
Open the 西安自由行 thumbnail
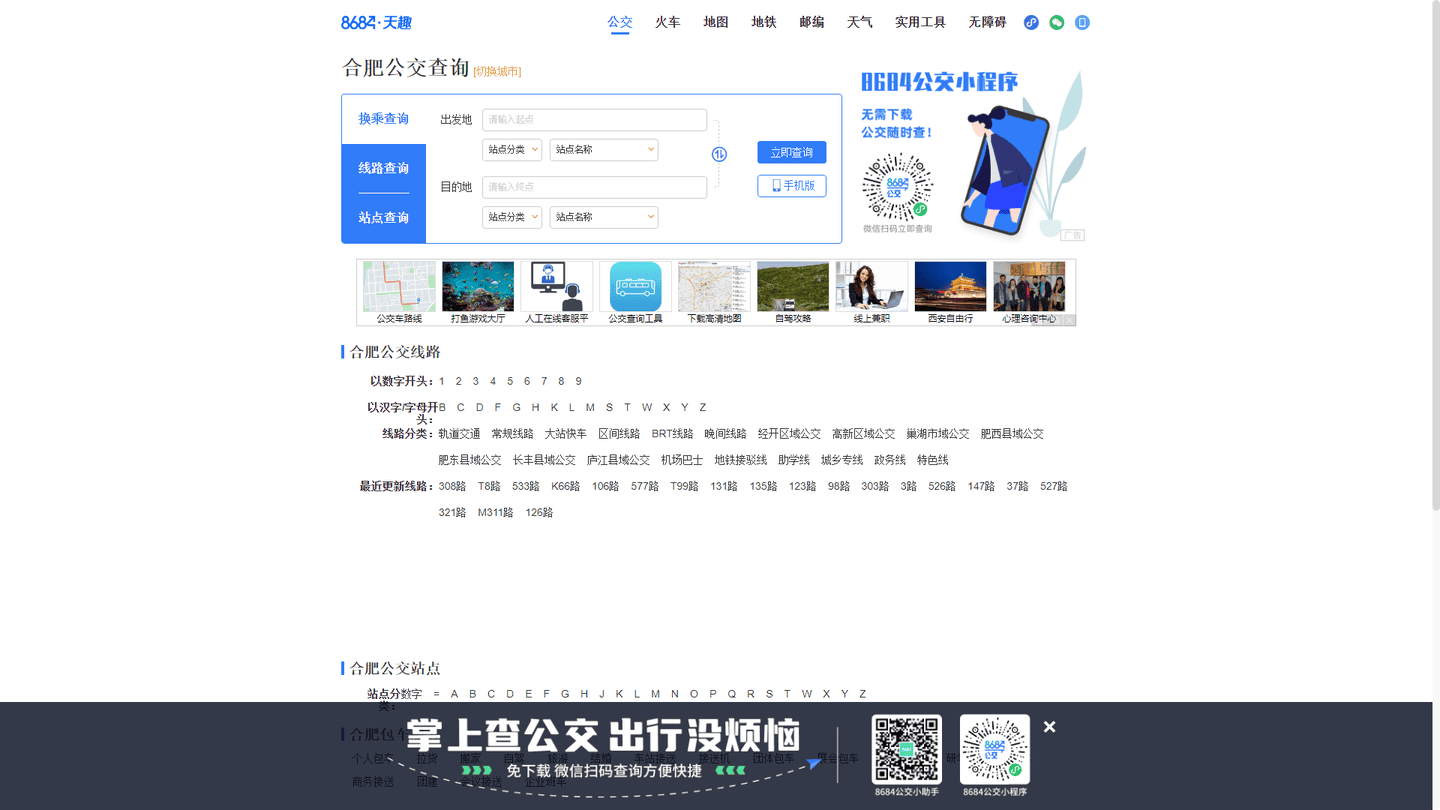pyautogui.click(x=950, y=292)
